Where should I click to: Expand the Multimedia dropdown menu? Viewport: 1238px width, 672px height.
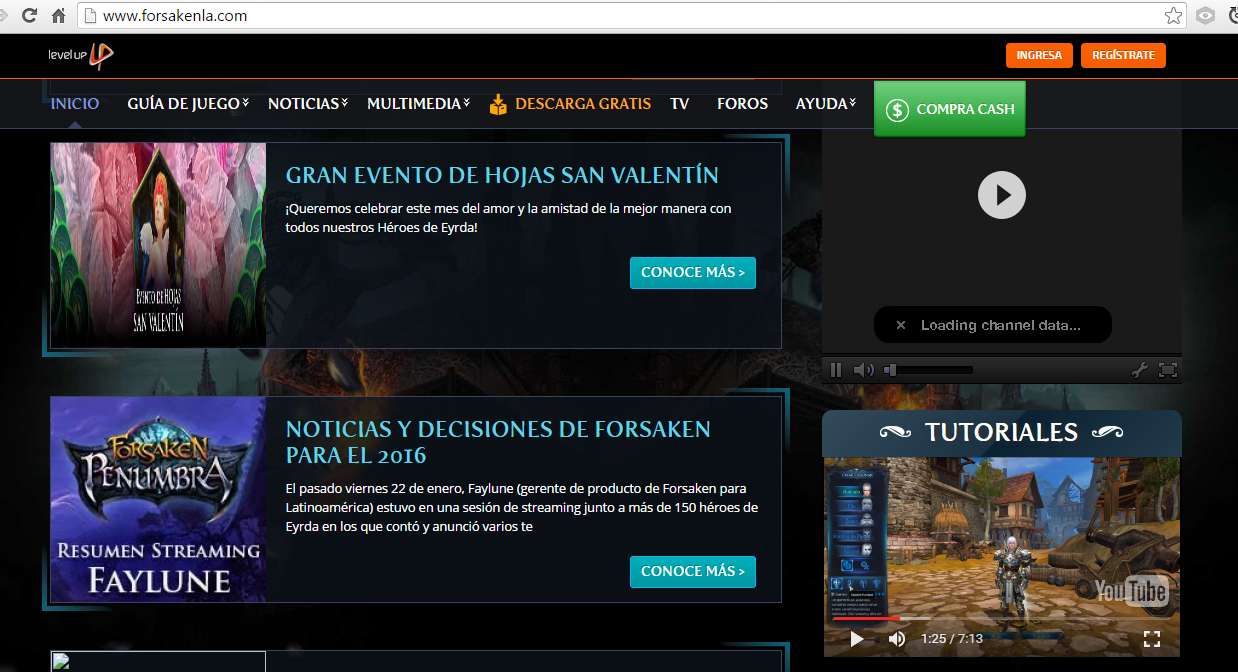[x=419, y=104]
